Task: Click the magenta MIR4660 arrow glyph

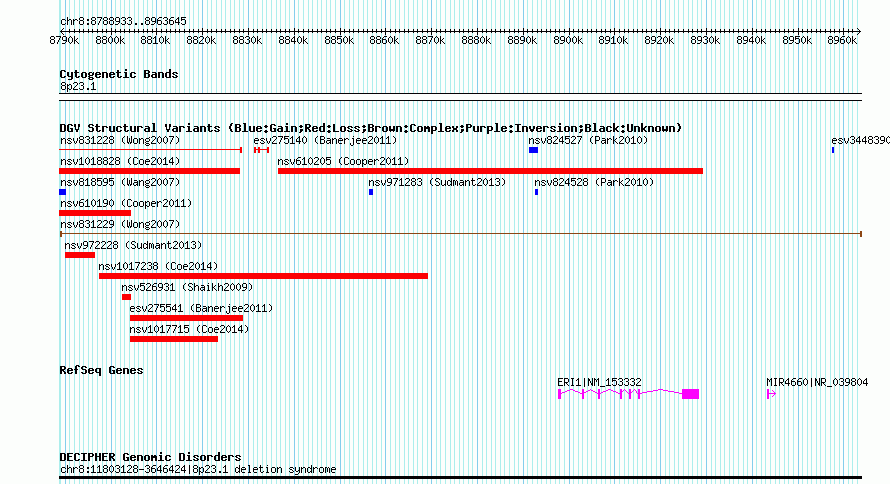Action: (x=771, y=394)
